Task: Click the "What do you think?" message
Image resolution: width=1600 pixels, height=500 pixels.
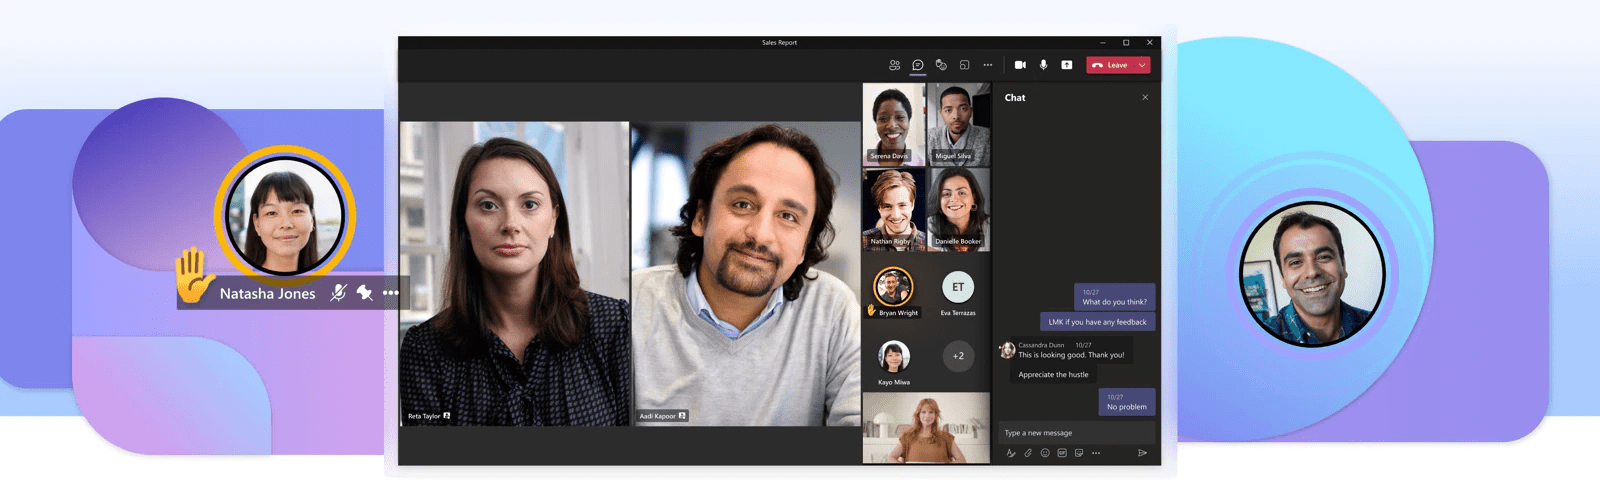Action: (1114, 297)
